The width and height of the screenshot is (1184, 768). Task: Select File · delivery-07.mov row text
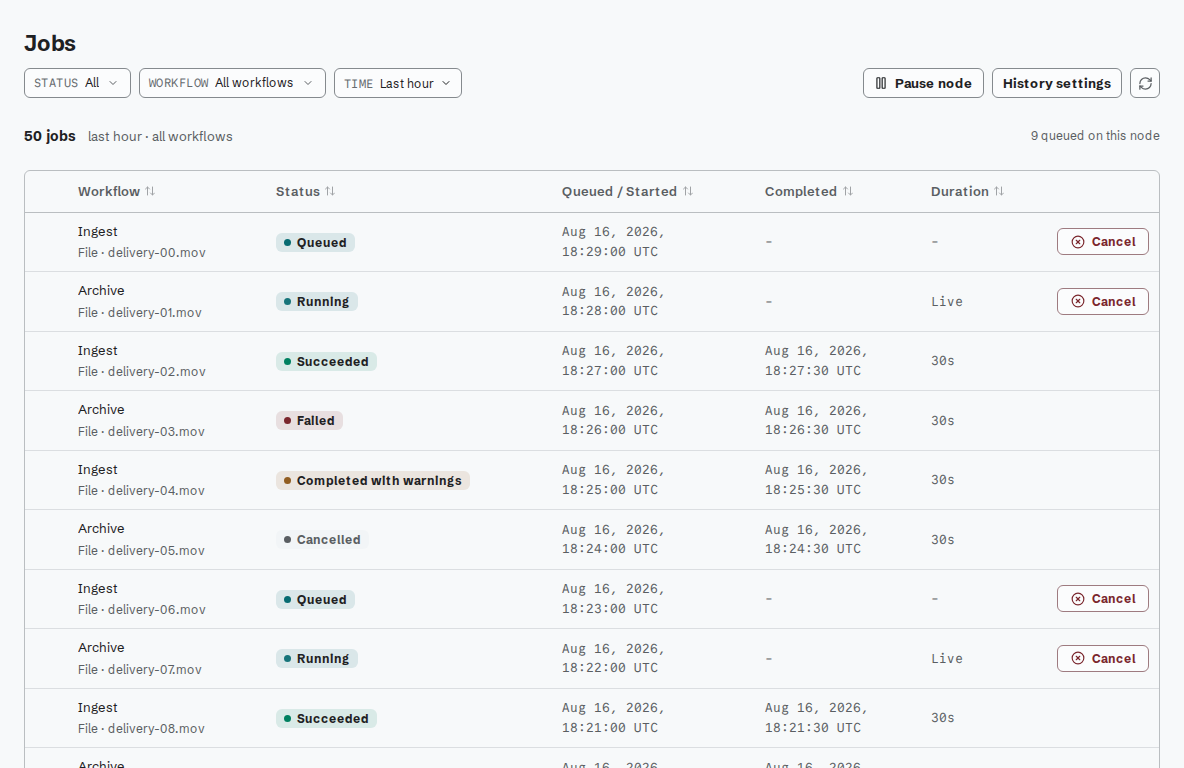[x=140, y=669]
